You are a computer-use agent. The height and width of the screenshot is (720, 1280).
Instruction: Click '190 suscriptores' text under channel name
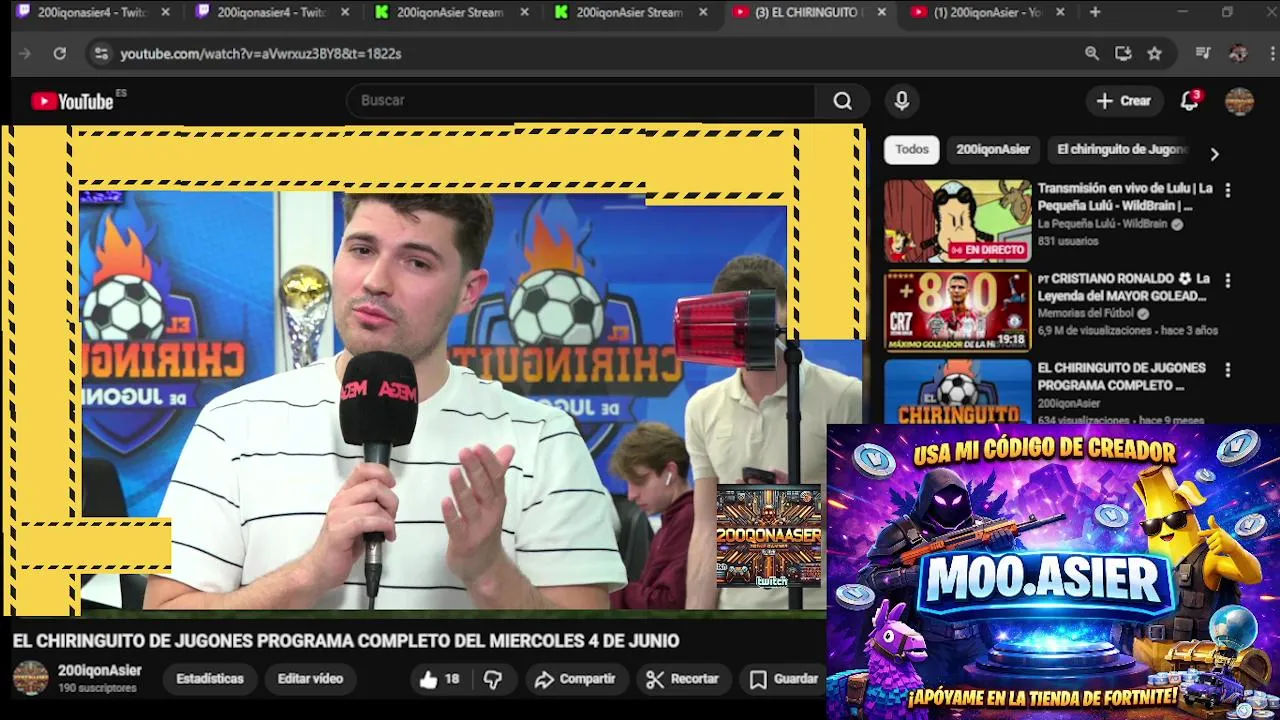click(x=97, y=689)
